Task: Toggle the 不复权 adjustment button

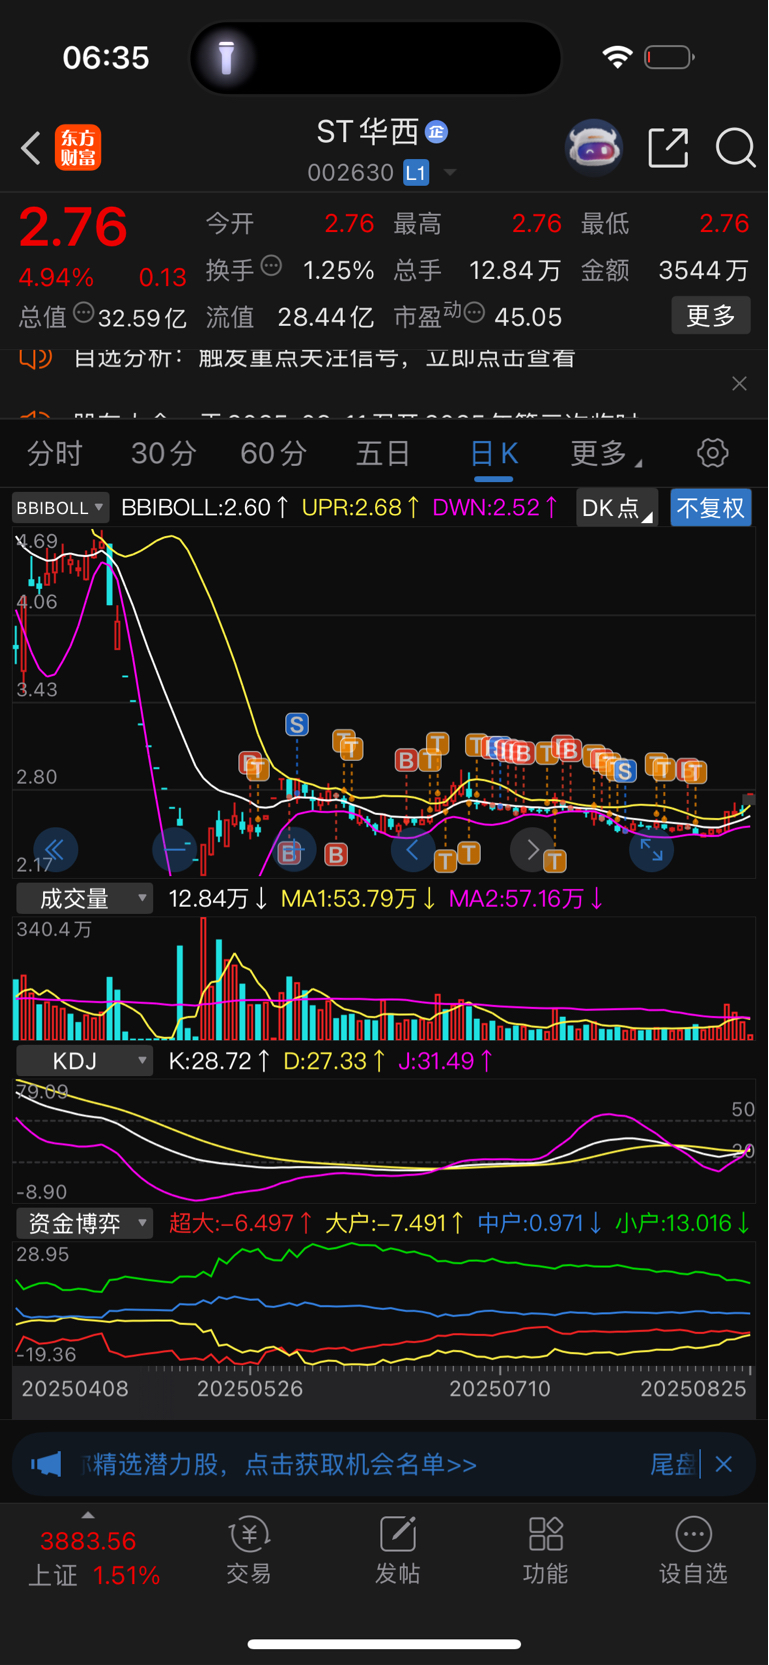Action: 711,508
